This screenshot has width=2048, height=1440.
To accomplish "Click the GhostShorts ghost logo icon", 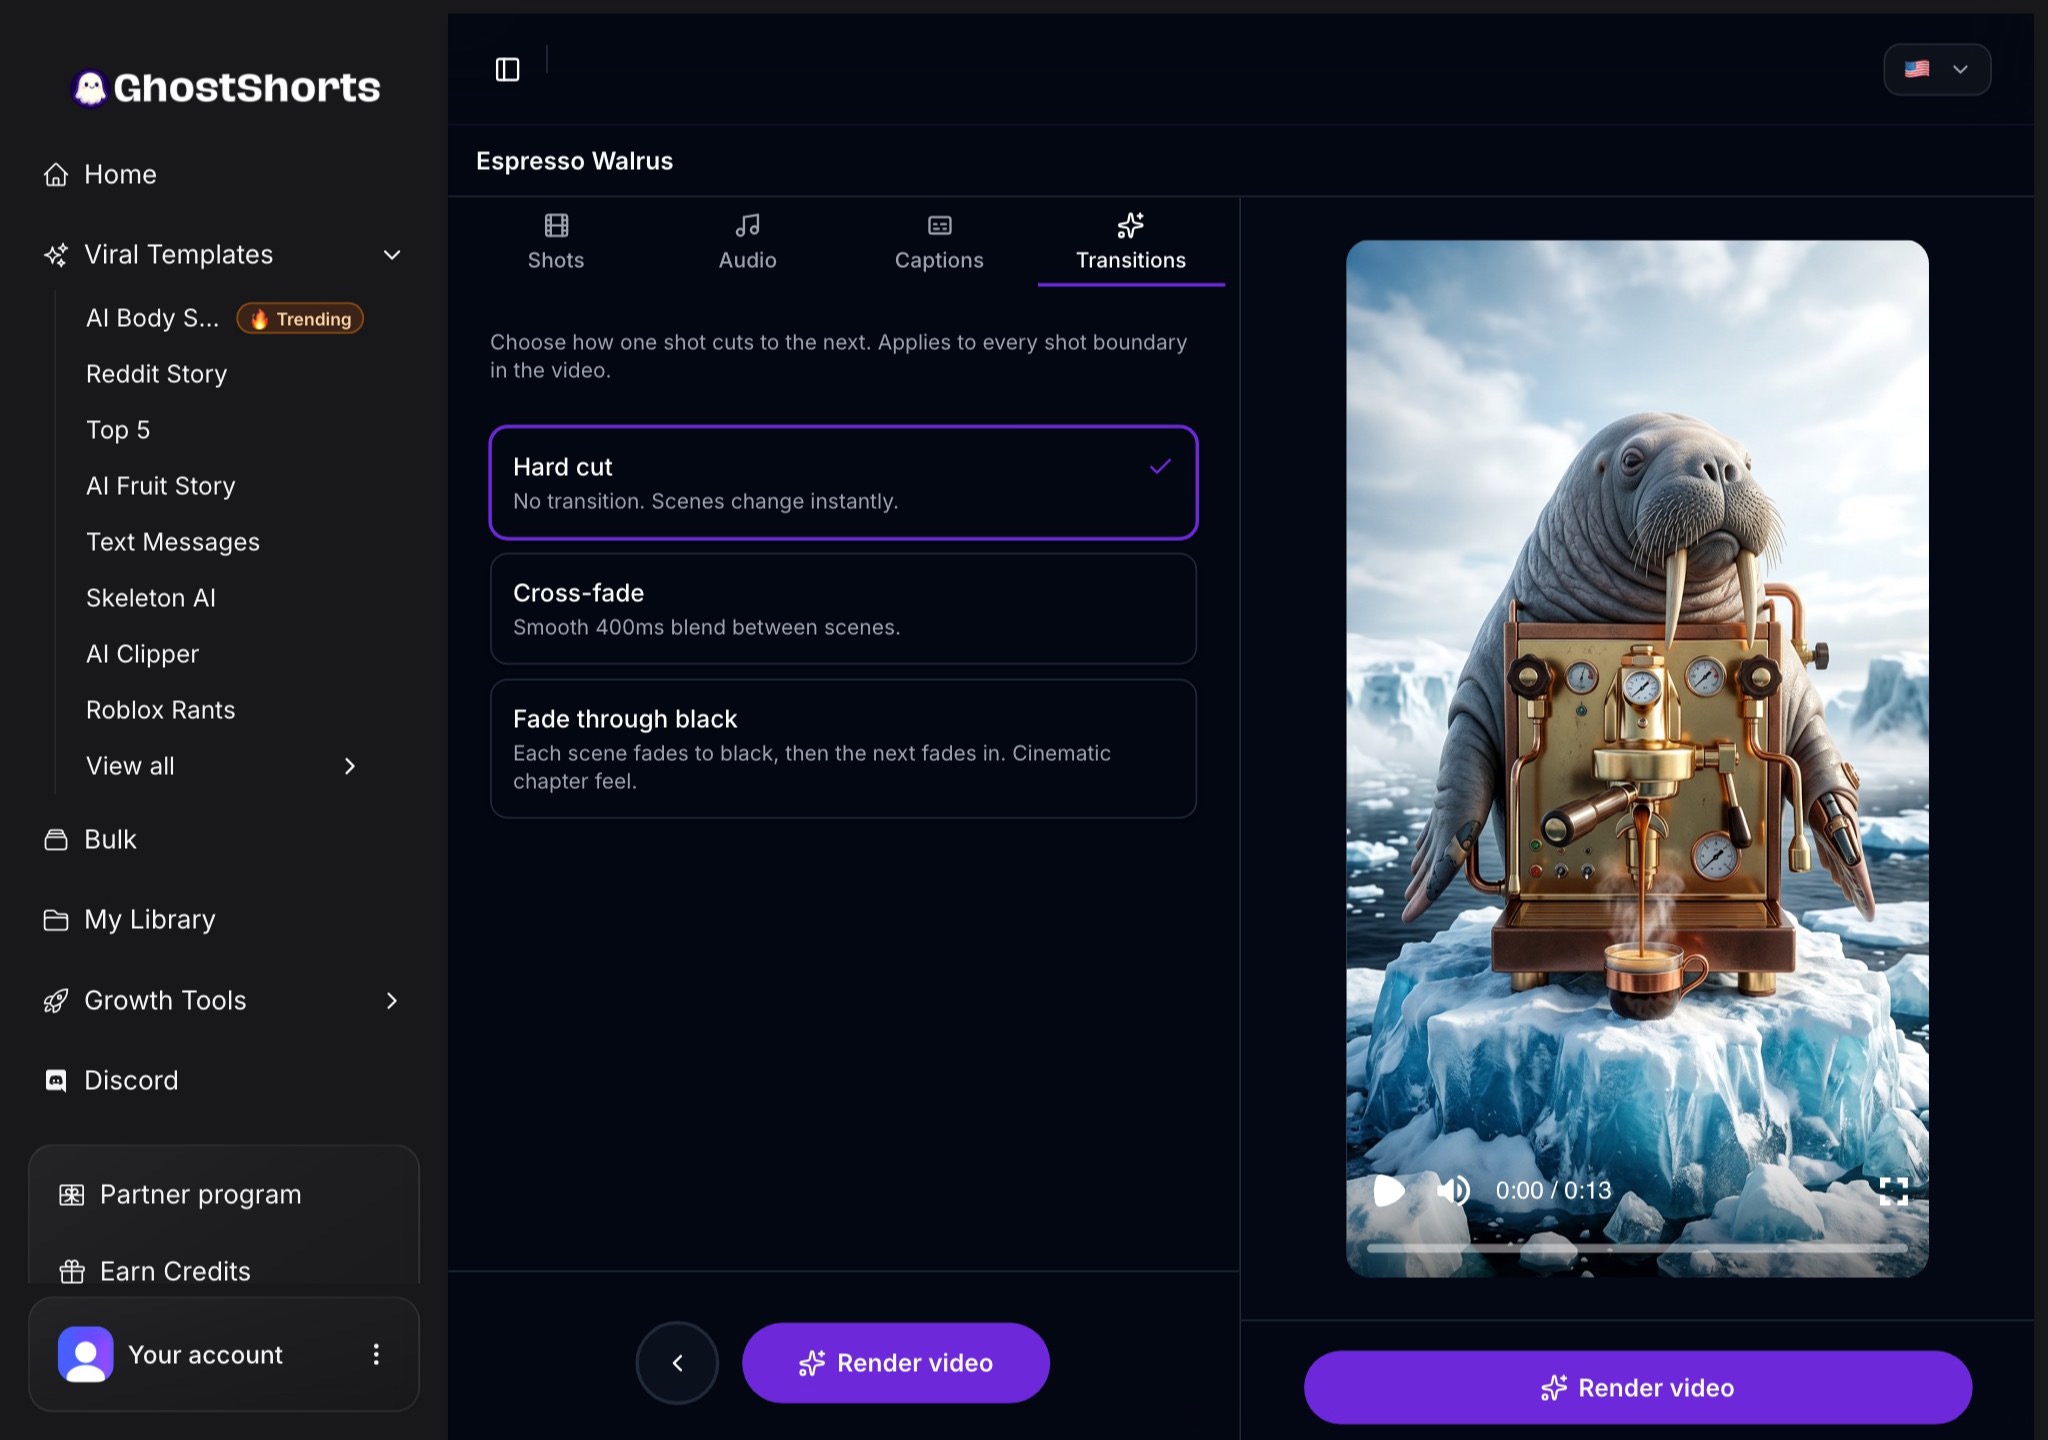I will pyautogui.click(x=90, y=88).
